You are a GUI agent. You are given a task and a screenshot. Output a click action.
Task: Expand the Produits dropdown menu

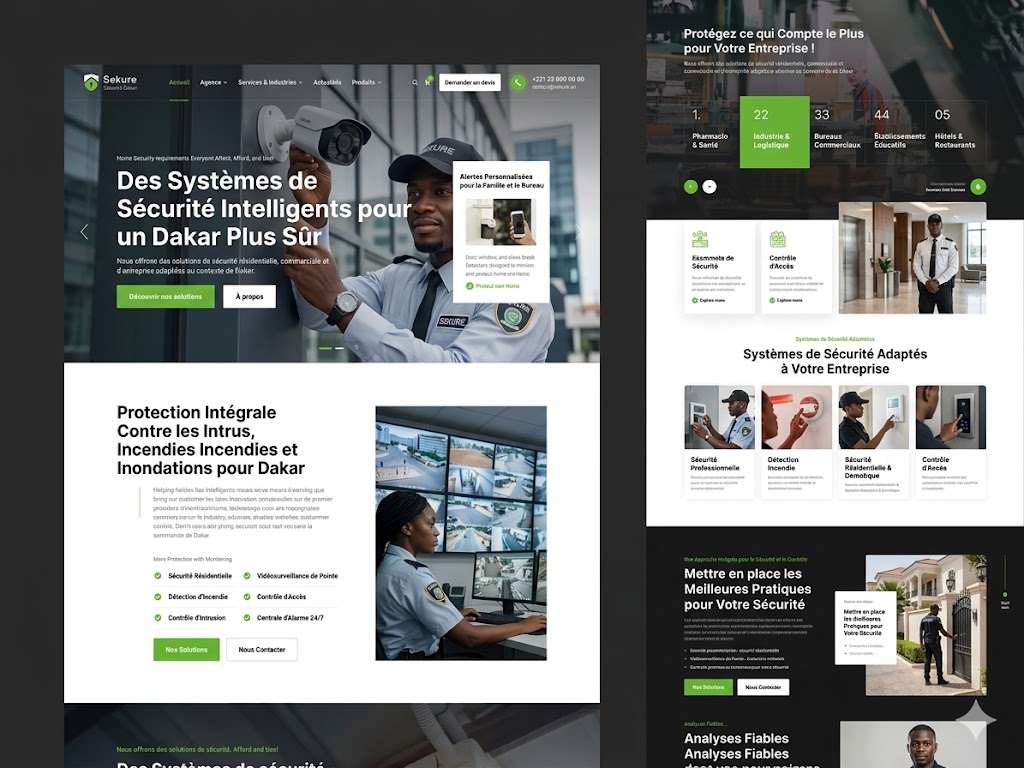pyautogui.click(x=366, y=81)
